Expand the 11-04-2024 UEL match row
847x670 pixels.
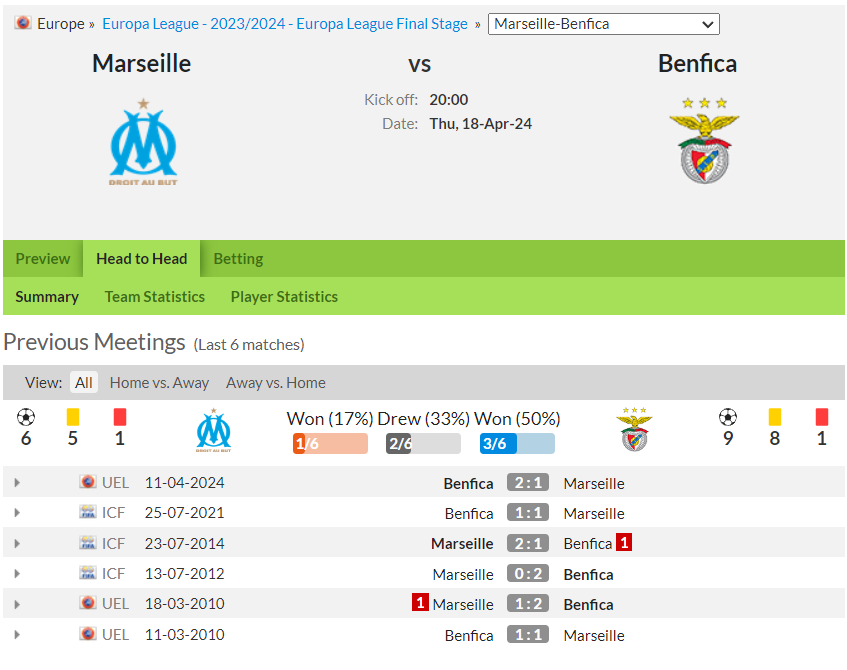click(17, 483)
